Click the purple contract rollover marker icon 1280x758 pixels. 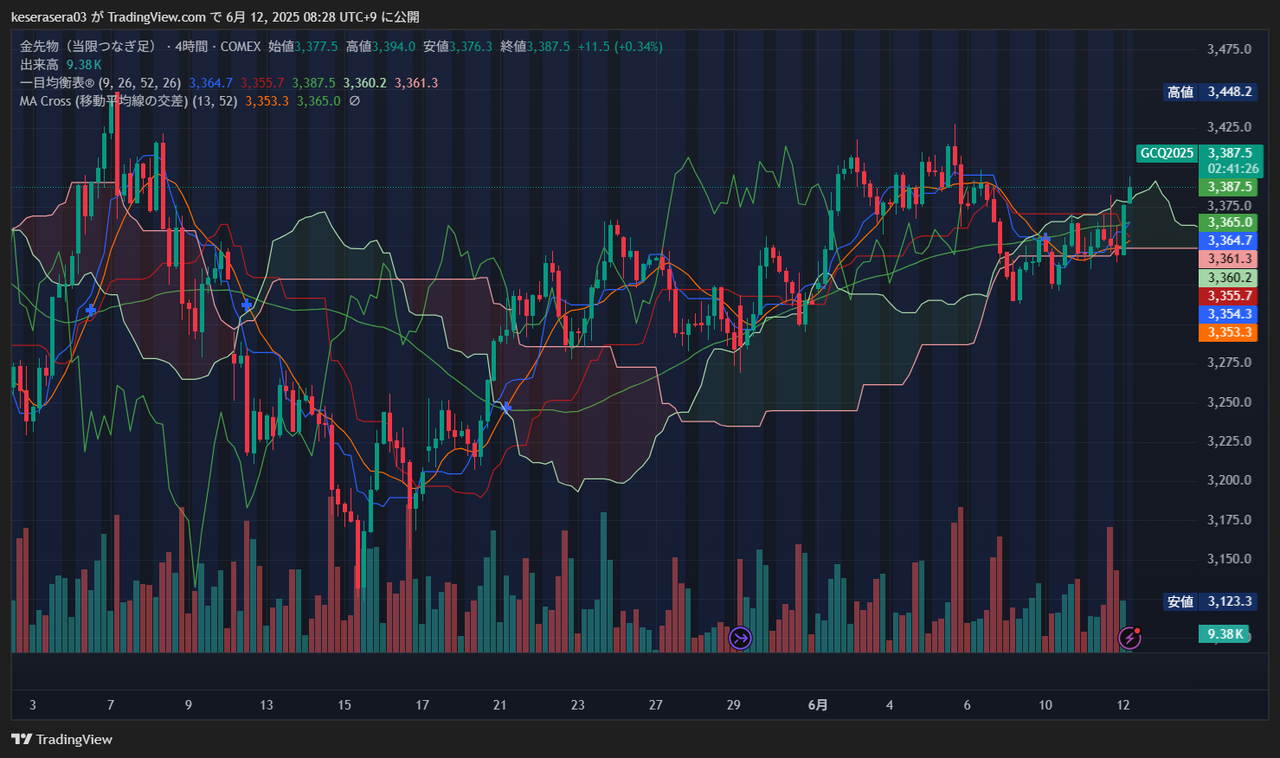coord(740,638)
